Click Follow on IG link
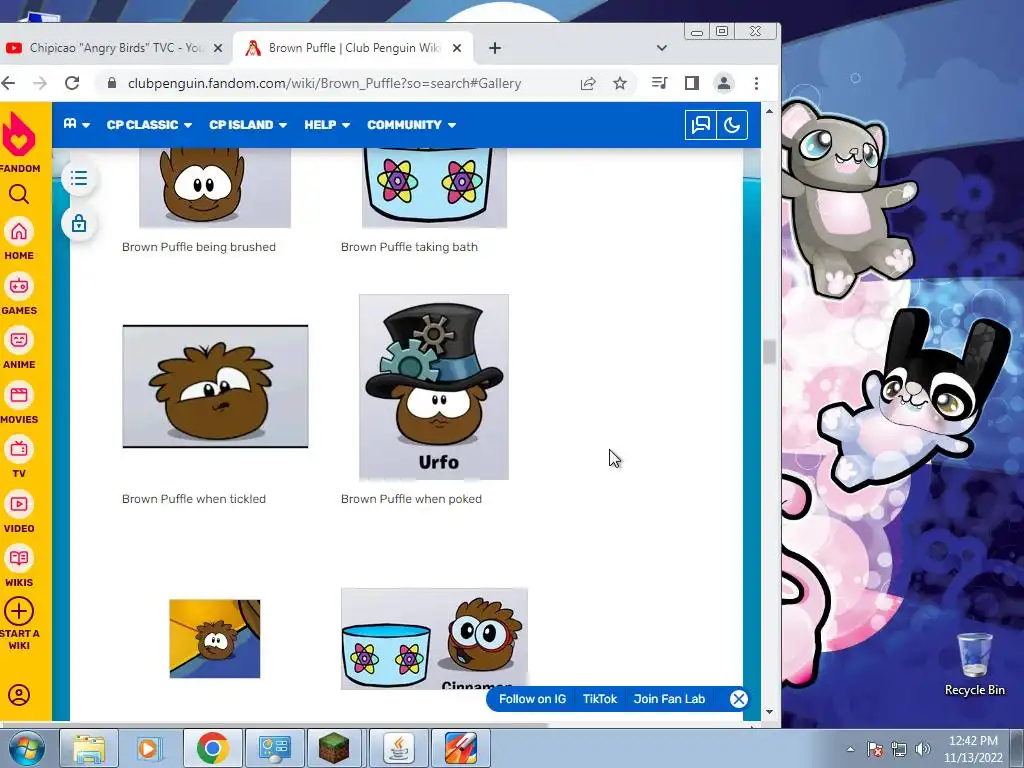1024x768 pixels. coord(532,699)
